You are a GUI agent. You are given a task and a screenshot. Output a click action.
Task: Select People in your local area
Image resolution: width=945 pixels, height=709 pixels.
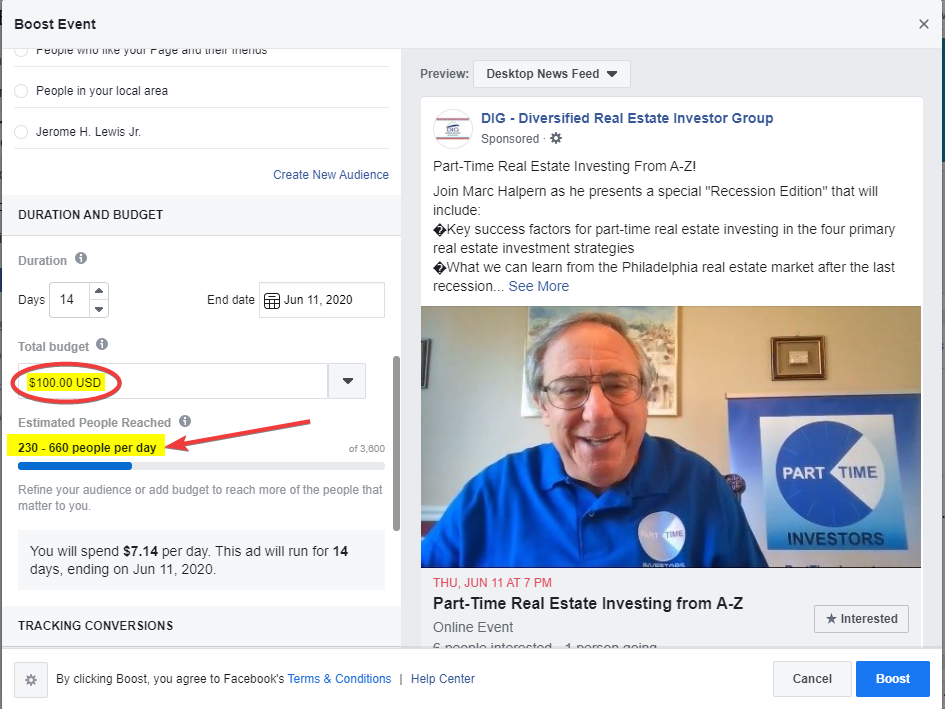(x=21, y=91)
